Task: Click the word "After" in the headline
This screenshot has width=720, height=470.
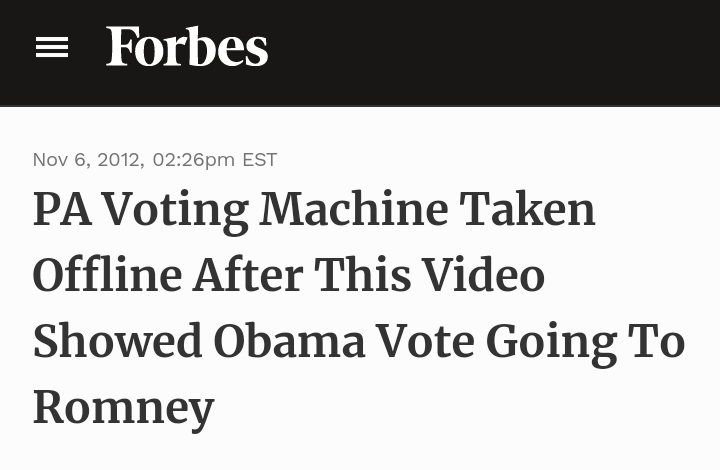Action: (247, 276)
